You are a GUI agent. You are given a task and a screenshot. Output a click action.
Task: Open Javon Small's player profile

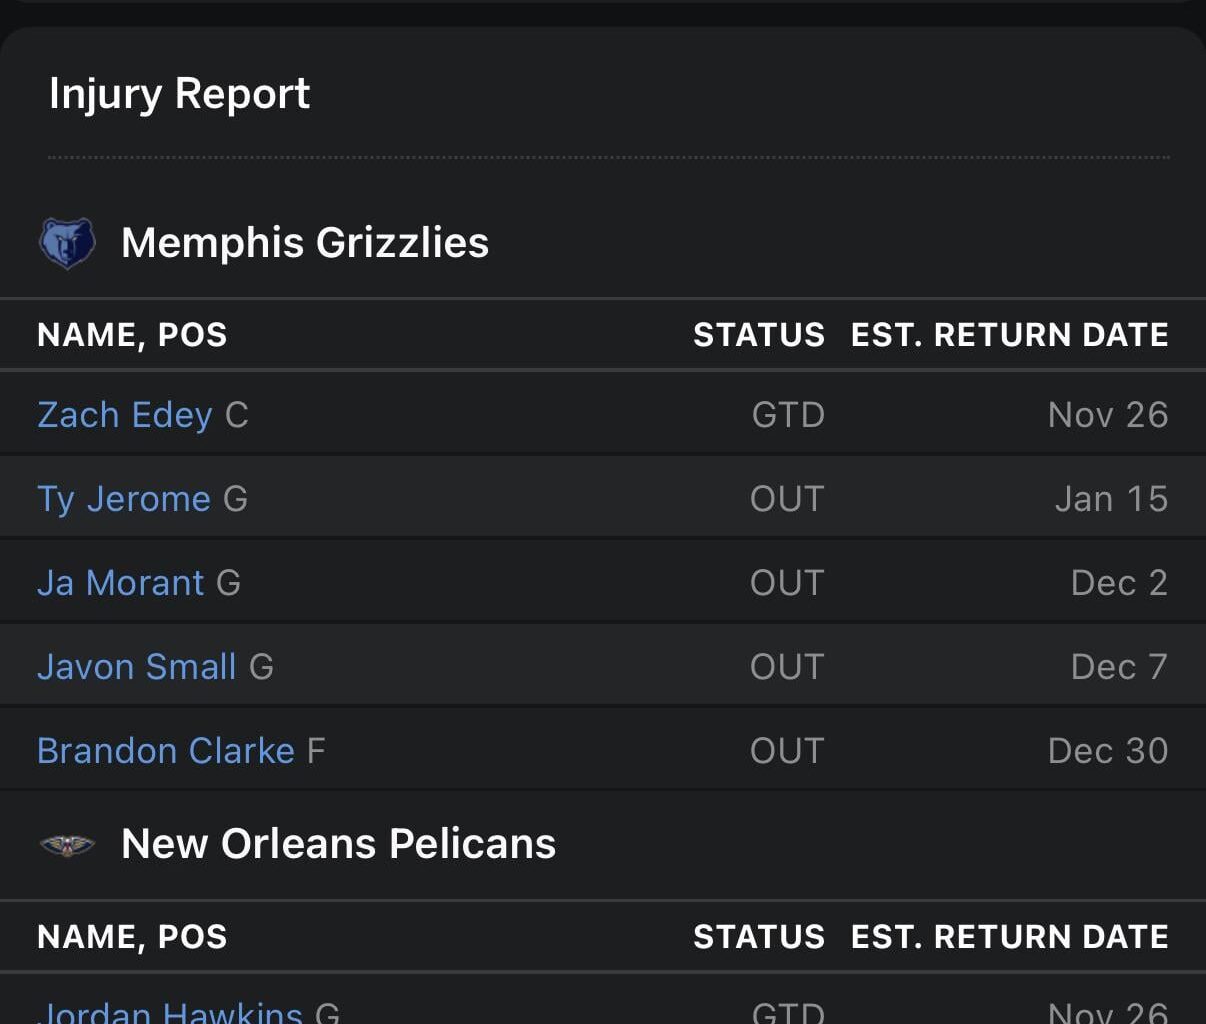pyautogui.click(x=136, y=666)
